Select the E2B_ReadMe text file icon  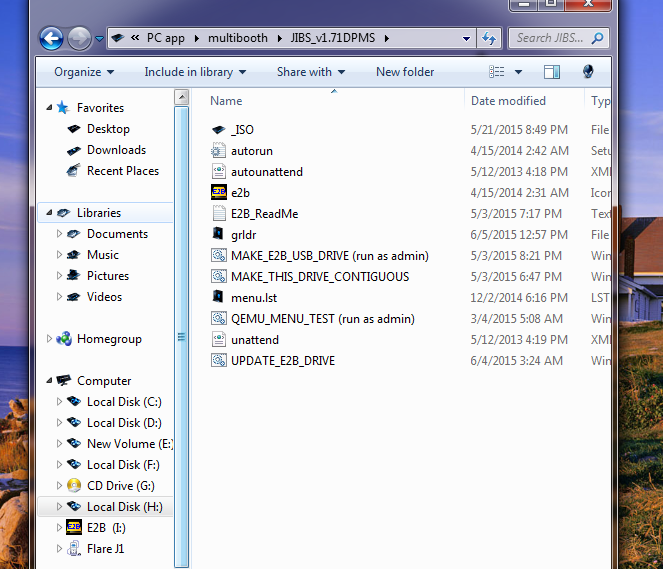tap(219, 213)
